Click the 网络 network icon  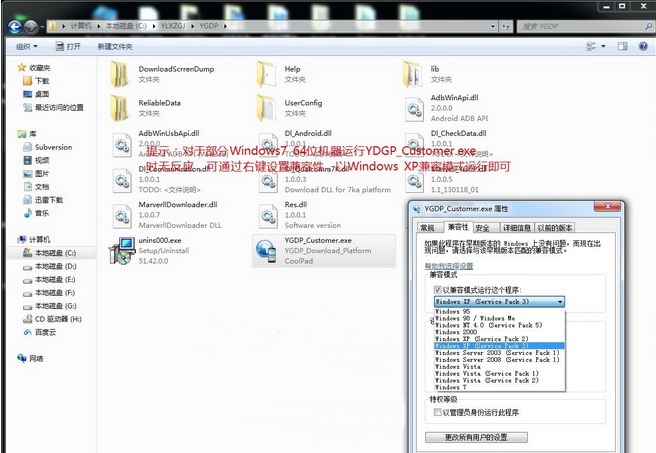[x=21, y=358]
